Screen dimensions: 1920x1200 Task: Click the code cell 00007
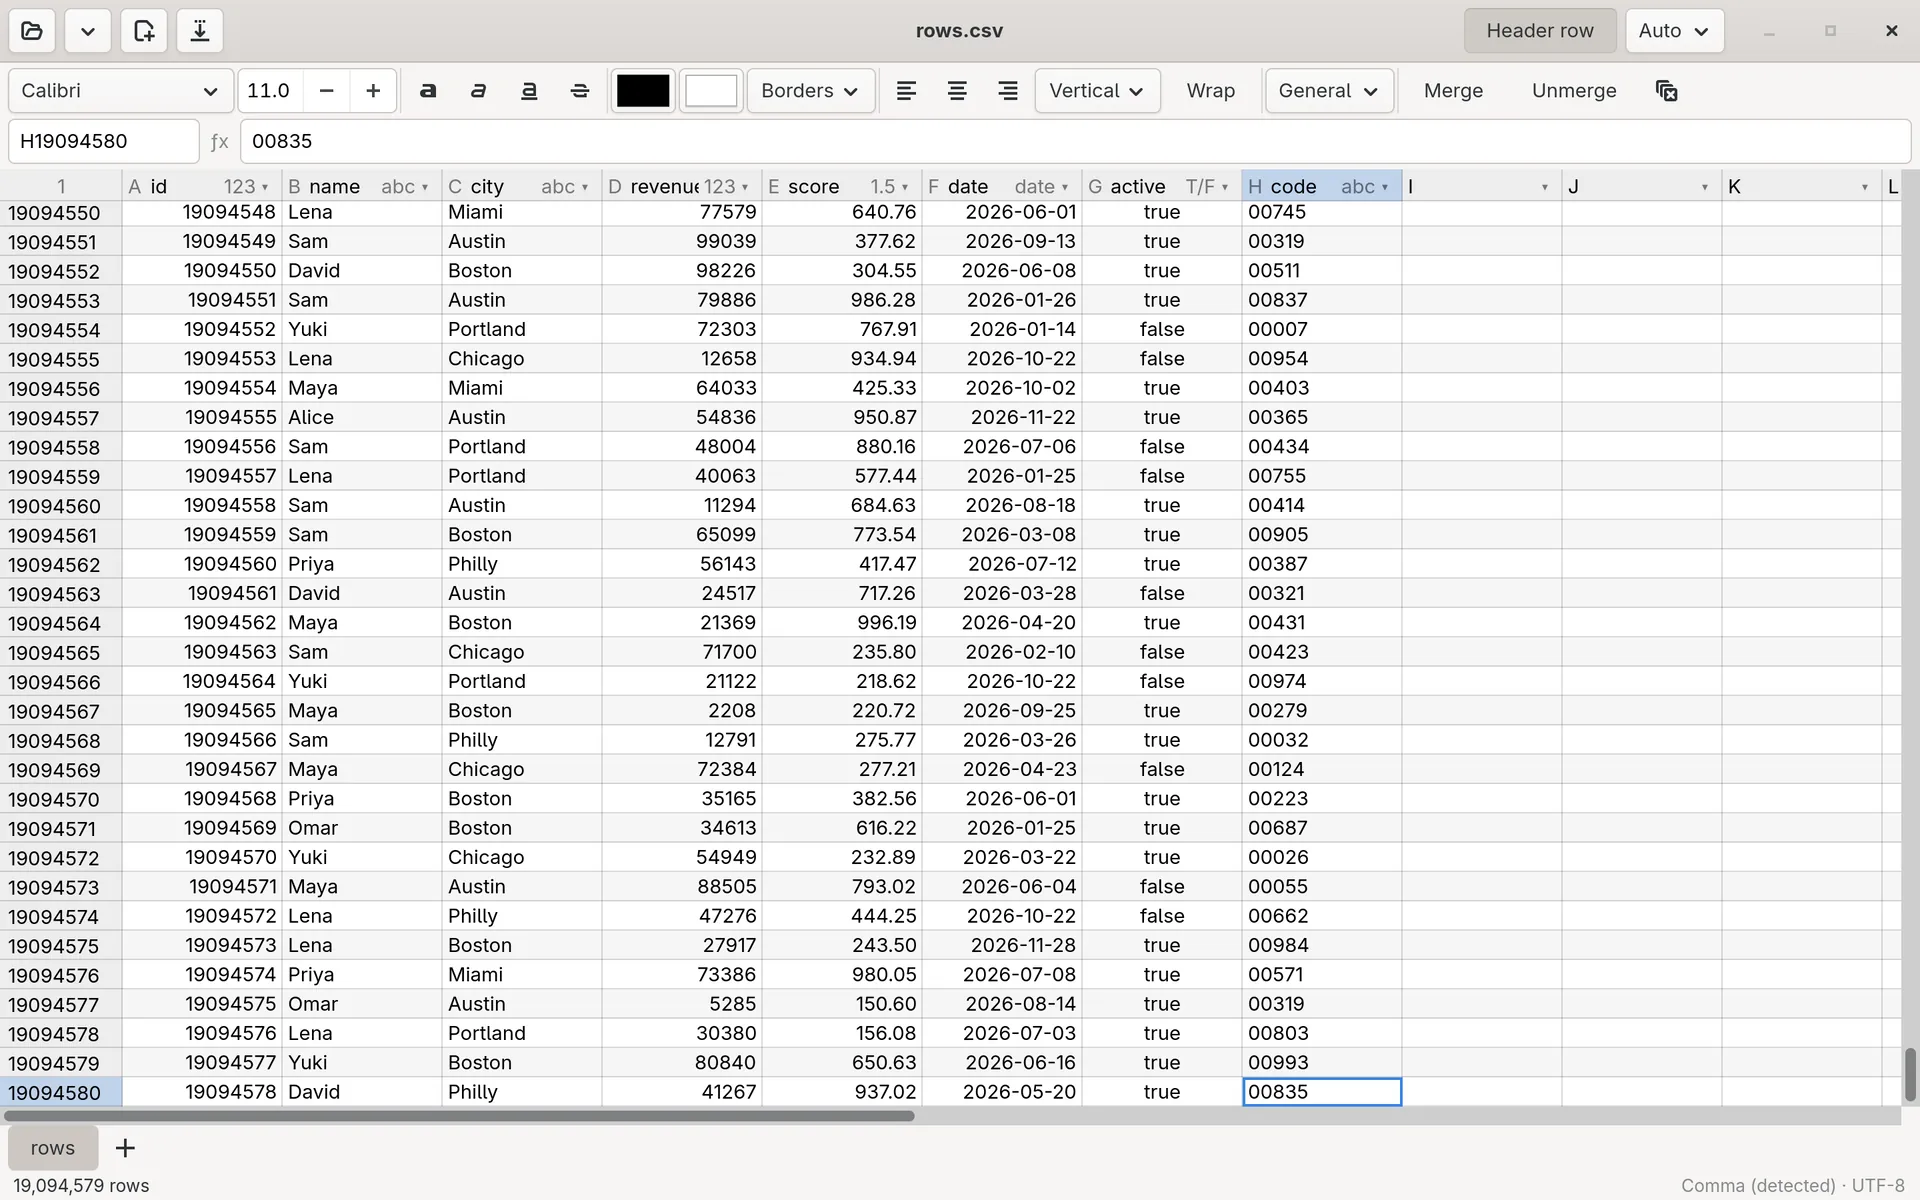tap(1322, 329)
